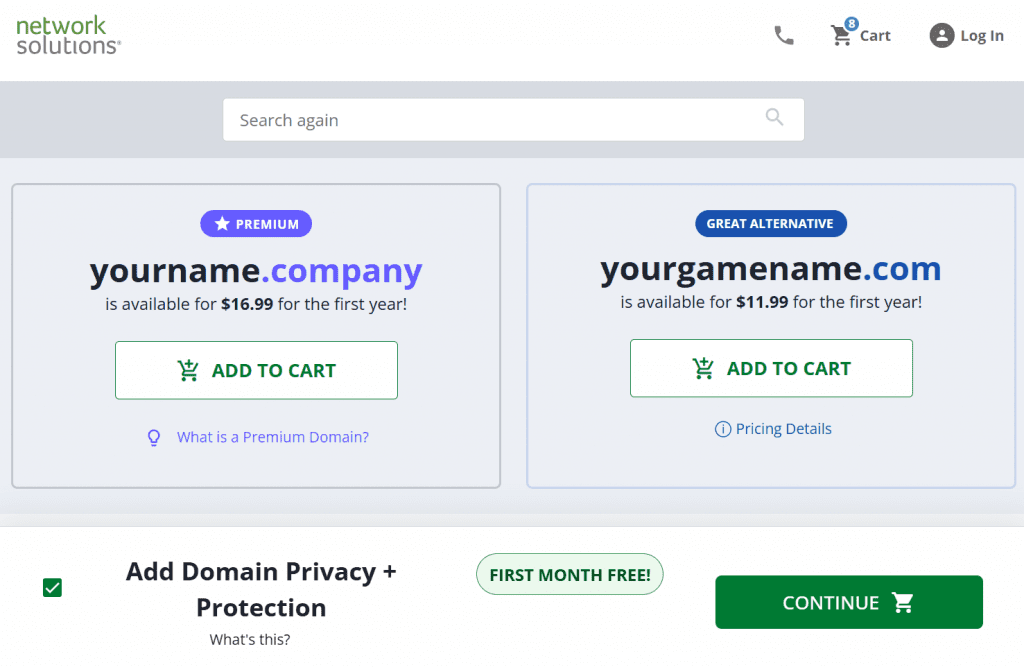Open the What is a Premium Domain link

tap(273, 437)
